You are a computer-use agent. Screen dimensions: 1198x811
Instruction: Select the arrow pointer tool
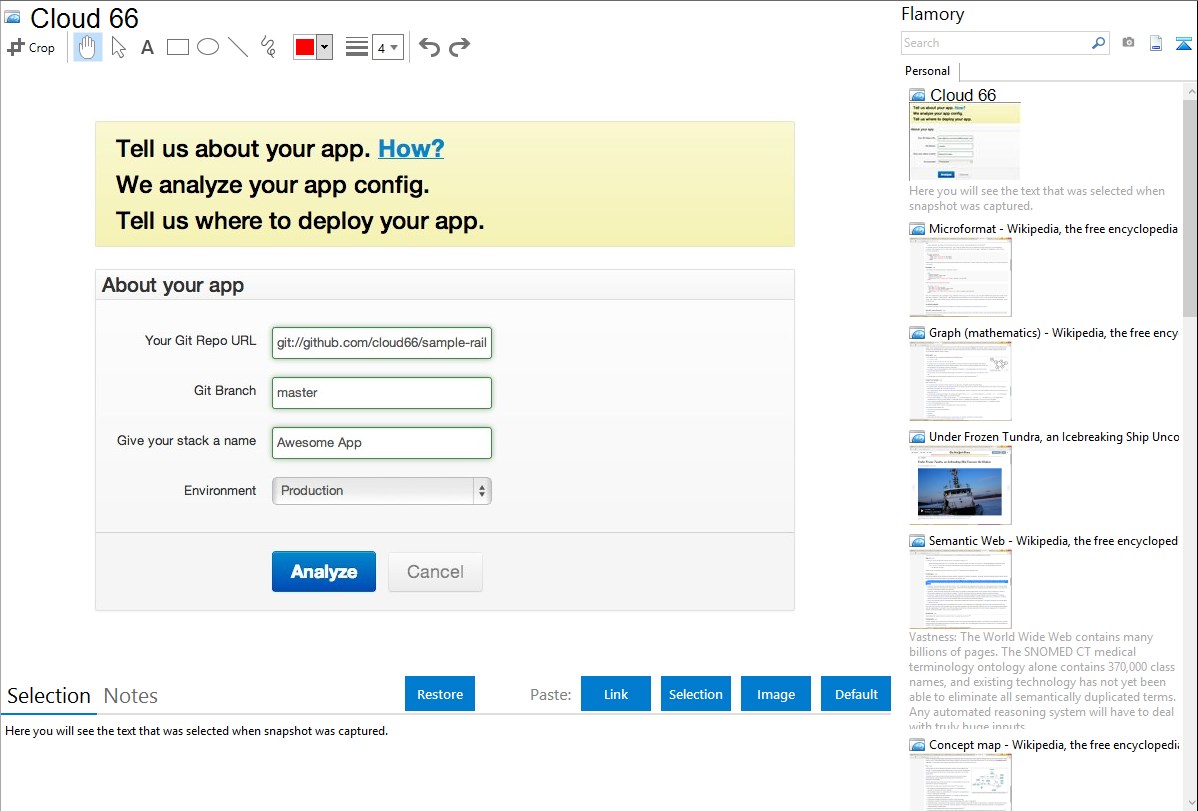118,47
